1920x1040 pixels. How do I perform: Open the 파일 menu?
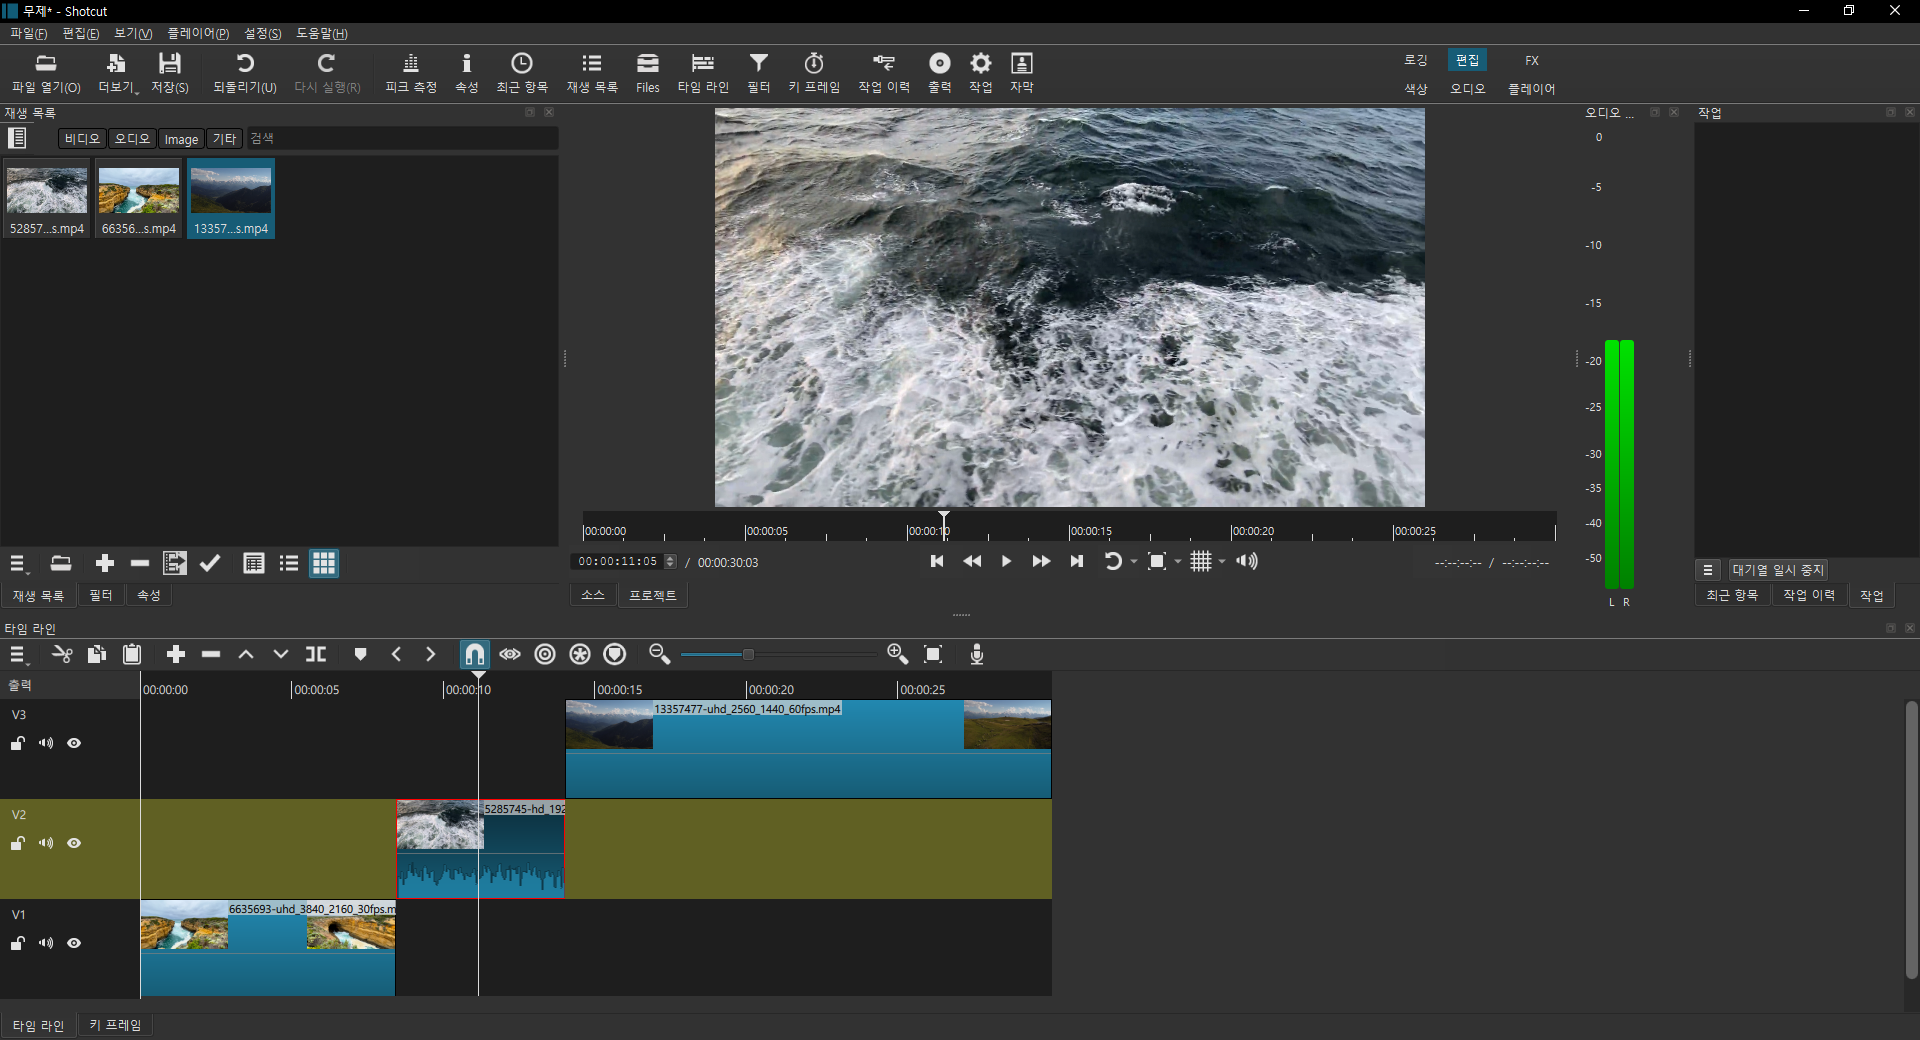(28, 33)
